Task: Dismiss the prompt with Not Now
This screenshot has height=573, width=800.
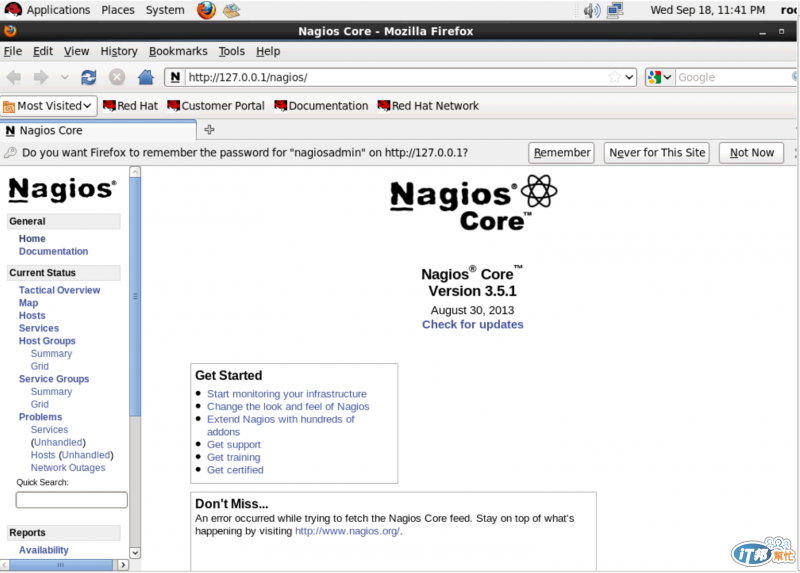Action: click(751, 153)
